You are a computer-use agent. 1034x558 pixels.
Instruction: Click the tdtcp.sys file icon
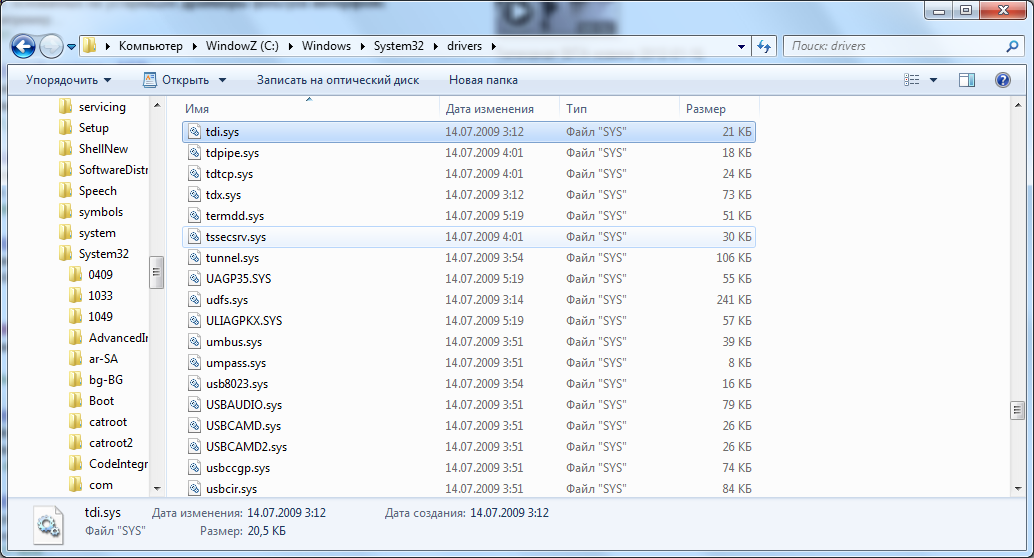tap(194, 173)
